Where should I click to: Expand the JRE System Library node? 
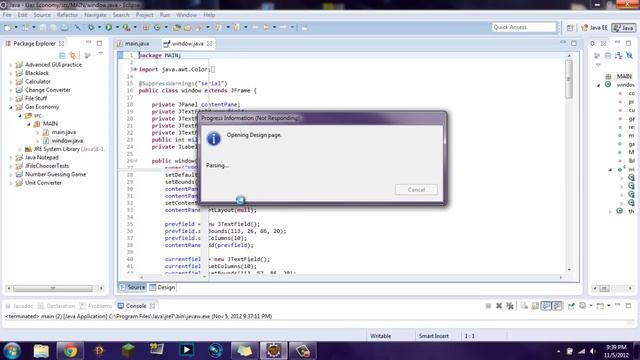(20, 149)
